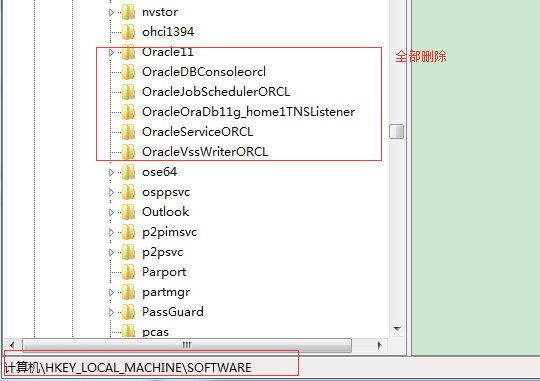Click the HKEY_LOCAL_MACHINE\SOFTWARE status bar path

128,368
